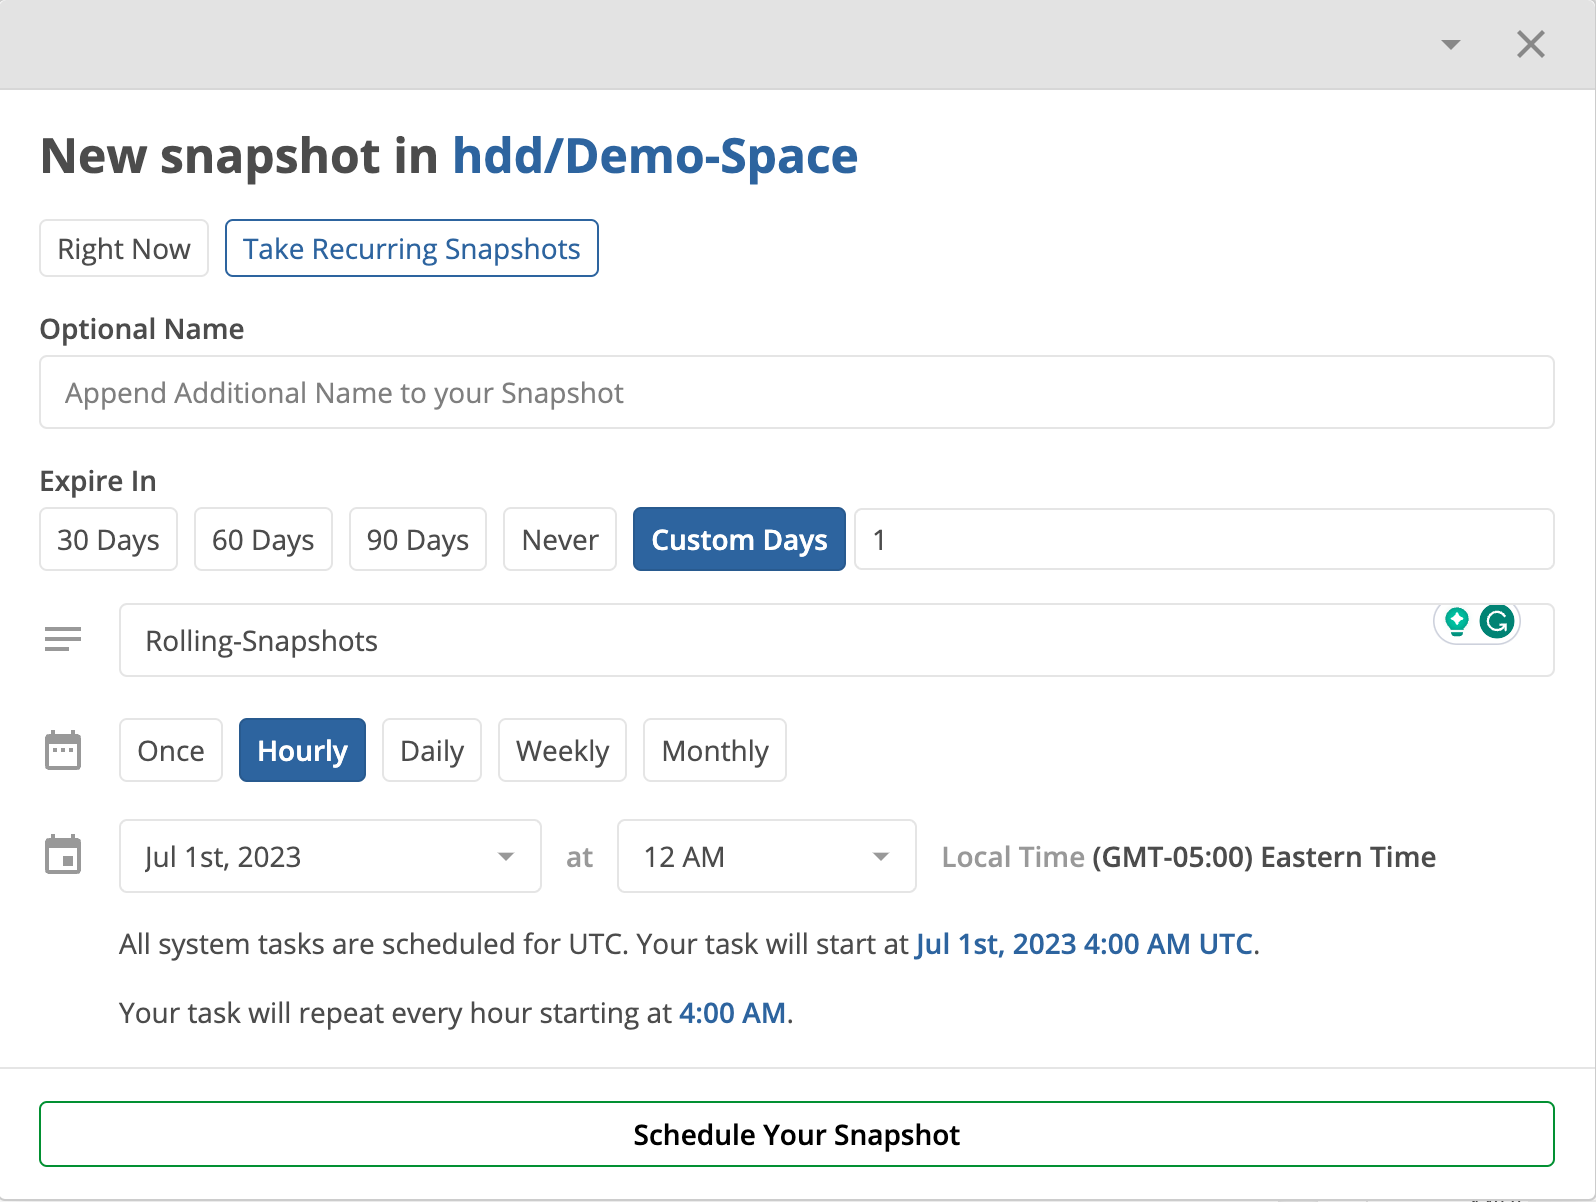
Task: Click the hdd/Demo-Space link in the title
Action: tap(655, 156)
